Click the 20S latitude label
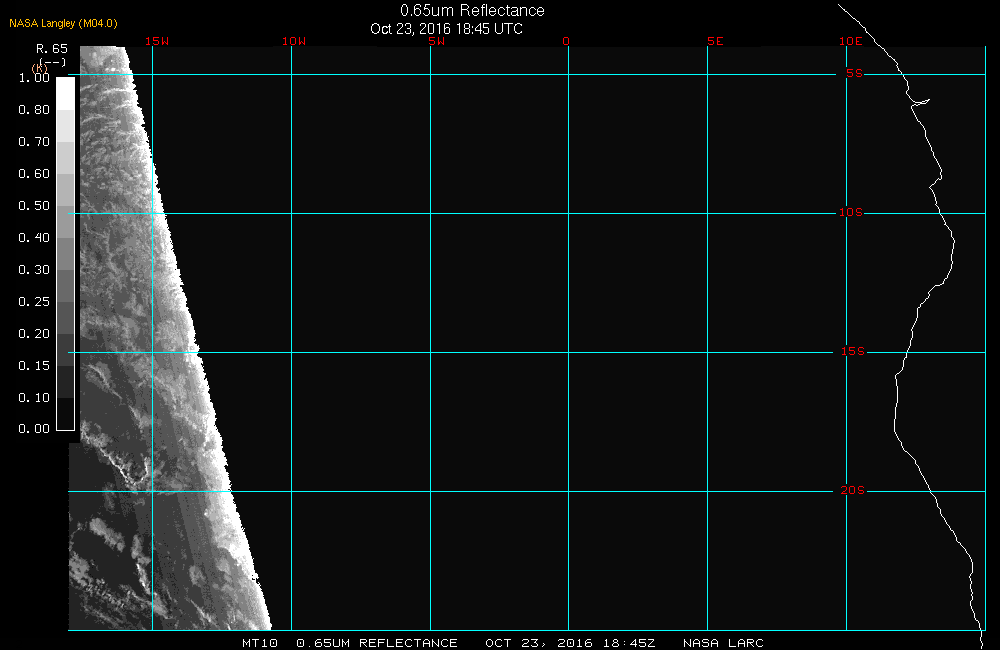 [851, 491]
